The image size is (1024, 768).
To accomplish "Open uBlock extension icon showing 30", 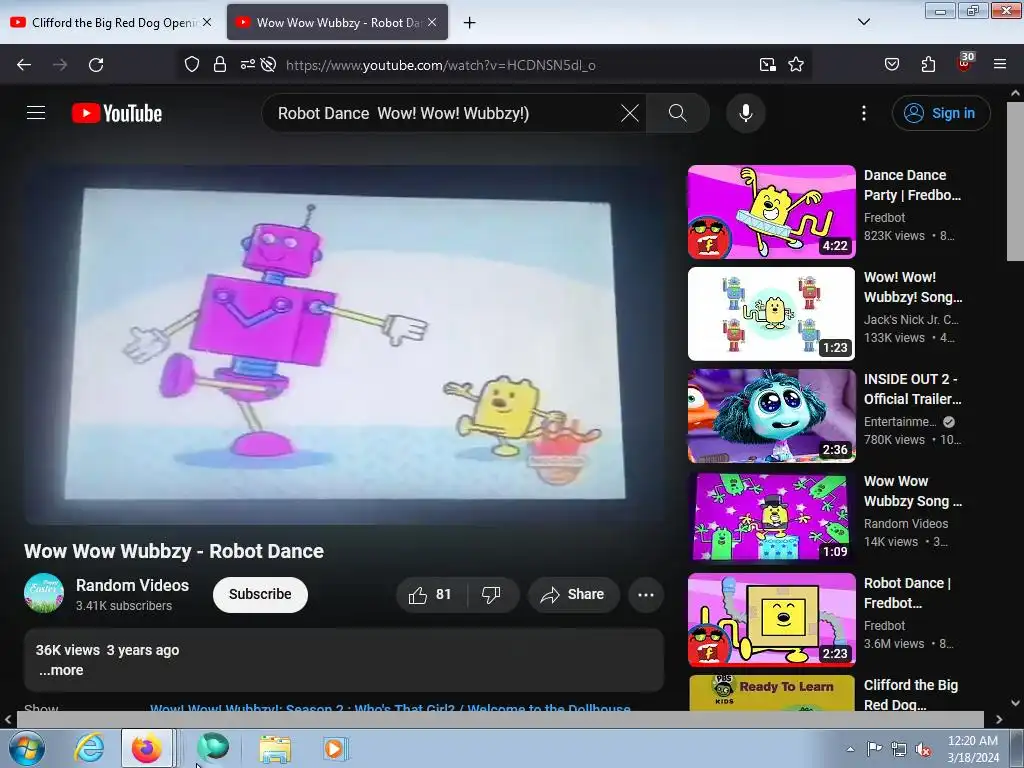I will pyautogui.click(x=965, y=62).
